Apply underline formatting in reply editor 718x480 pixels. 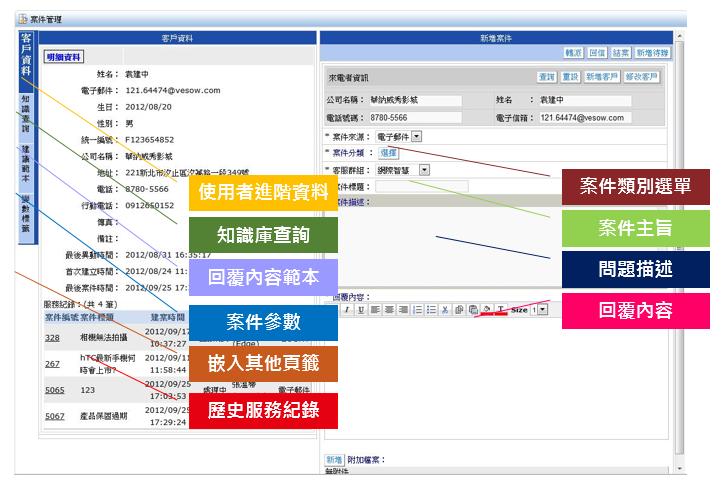[361, 310]
